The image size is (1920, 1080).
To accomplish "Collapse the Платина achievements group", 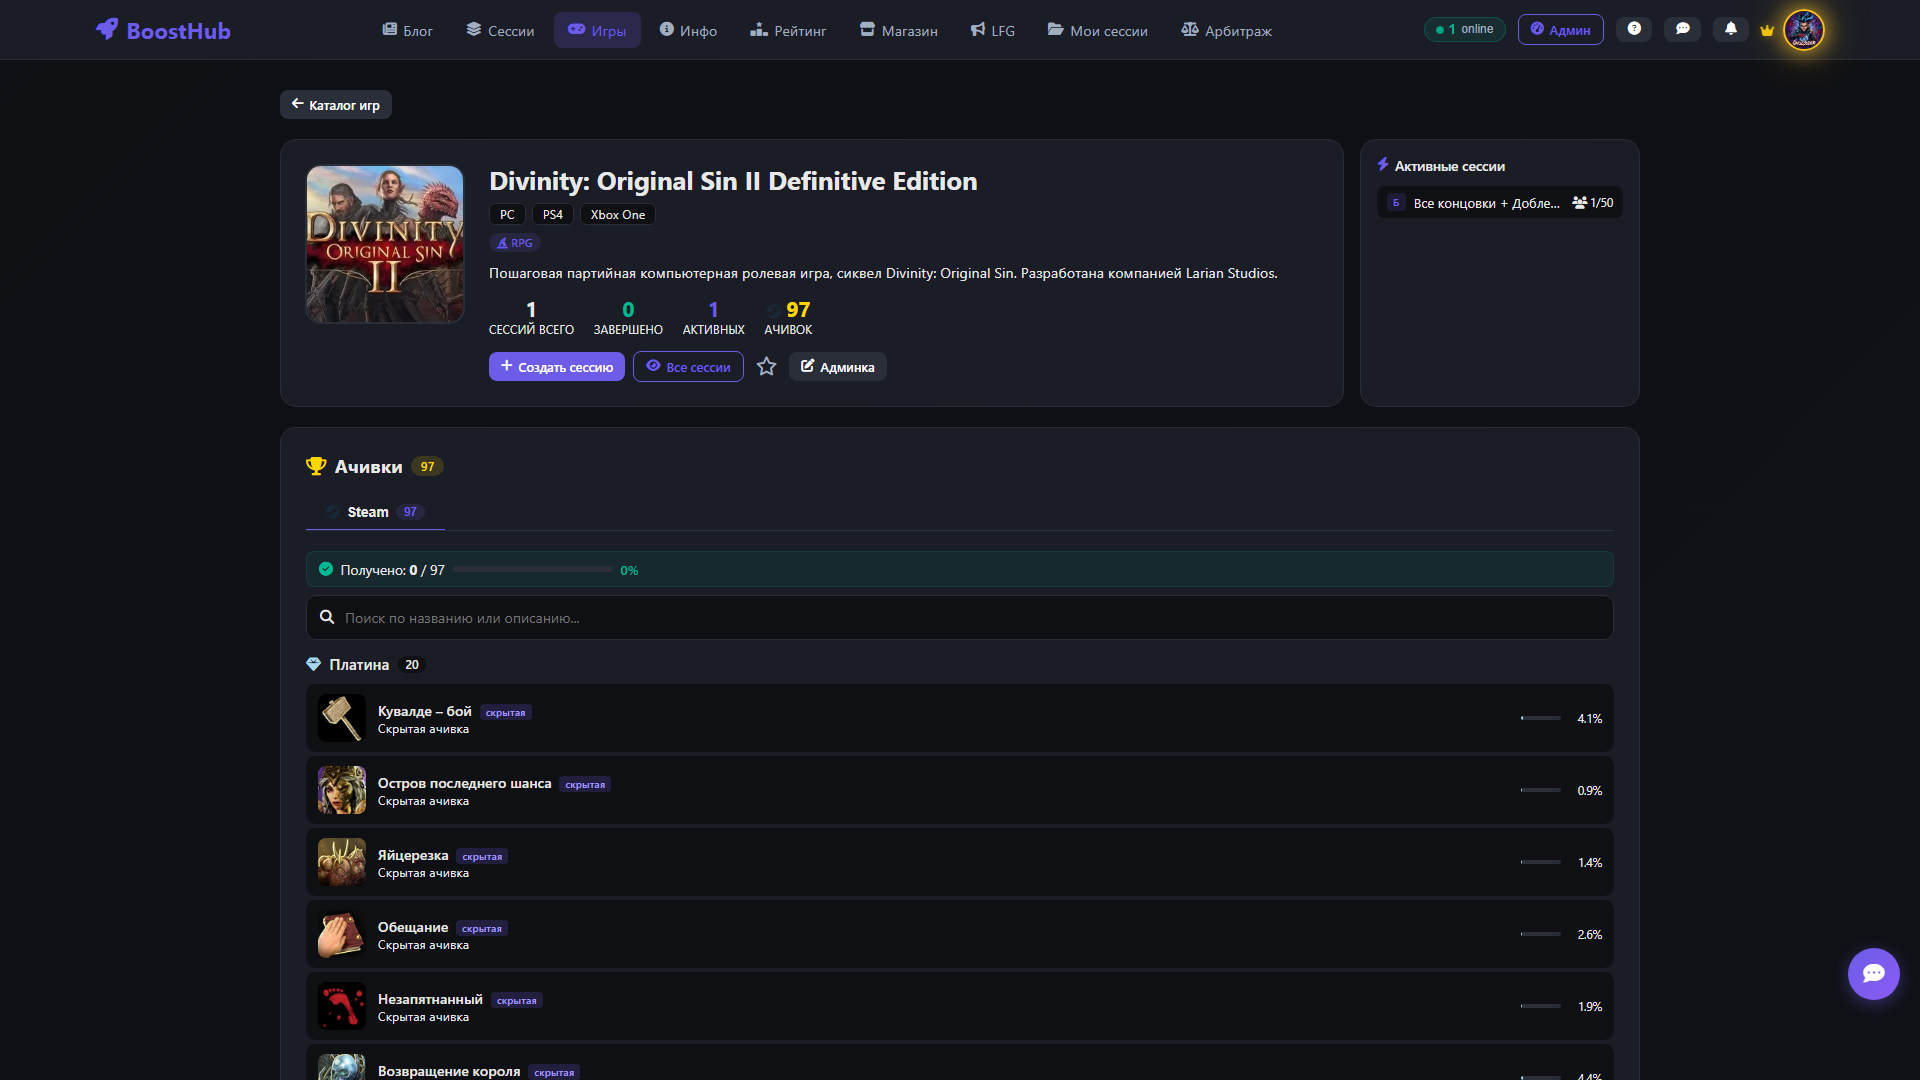I will 359,665.
